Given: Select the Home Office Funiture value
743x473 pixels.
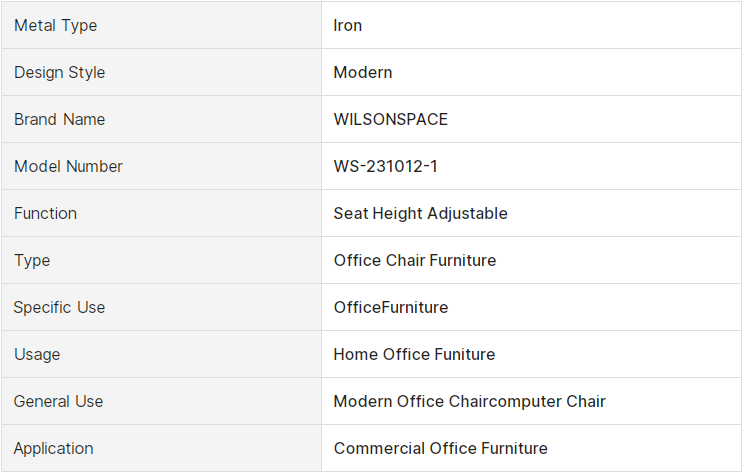Looking at the screenshot, I should [x=414, y=355].
